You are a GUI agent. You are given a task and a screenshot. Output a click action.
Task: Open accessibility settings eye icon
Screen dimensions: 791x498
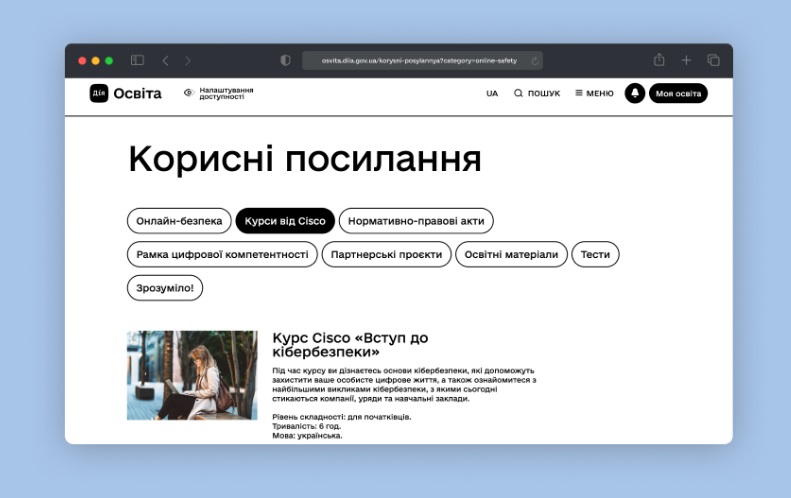click(188, 93)
